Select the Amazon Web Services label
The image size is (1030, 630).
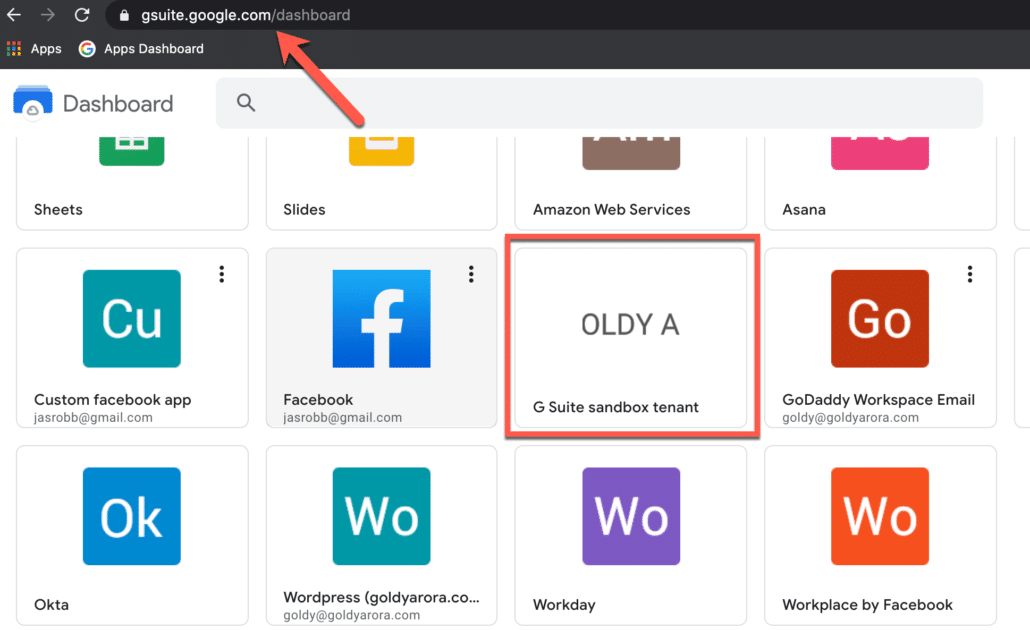coord(612,210)
